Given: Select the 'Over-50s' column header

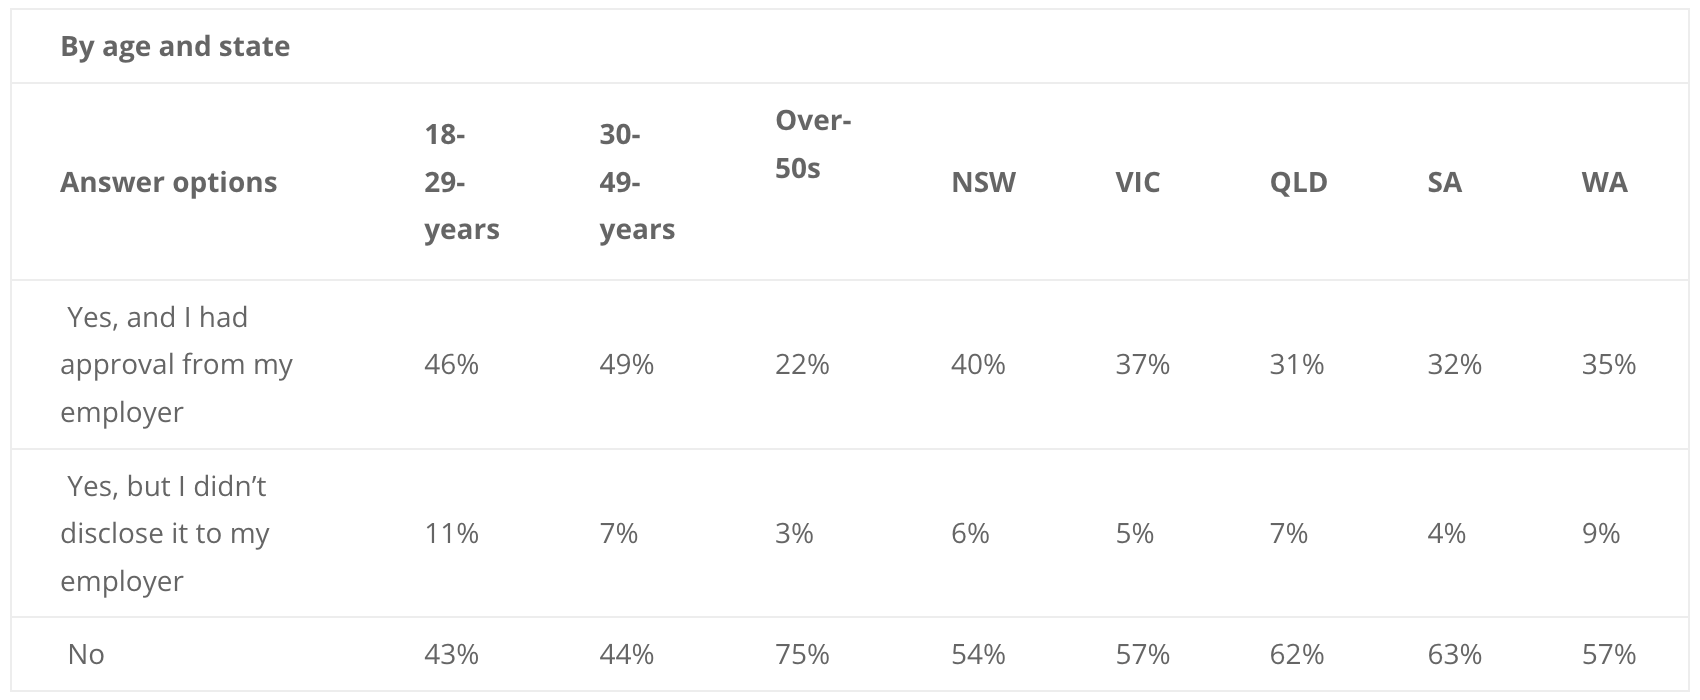Looking at the screenshot, I should click(x=813, y=144).
